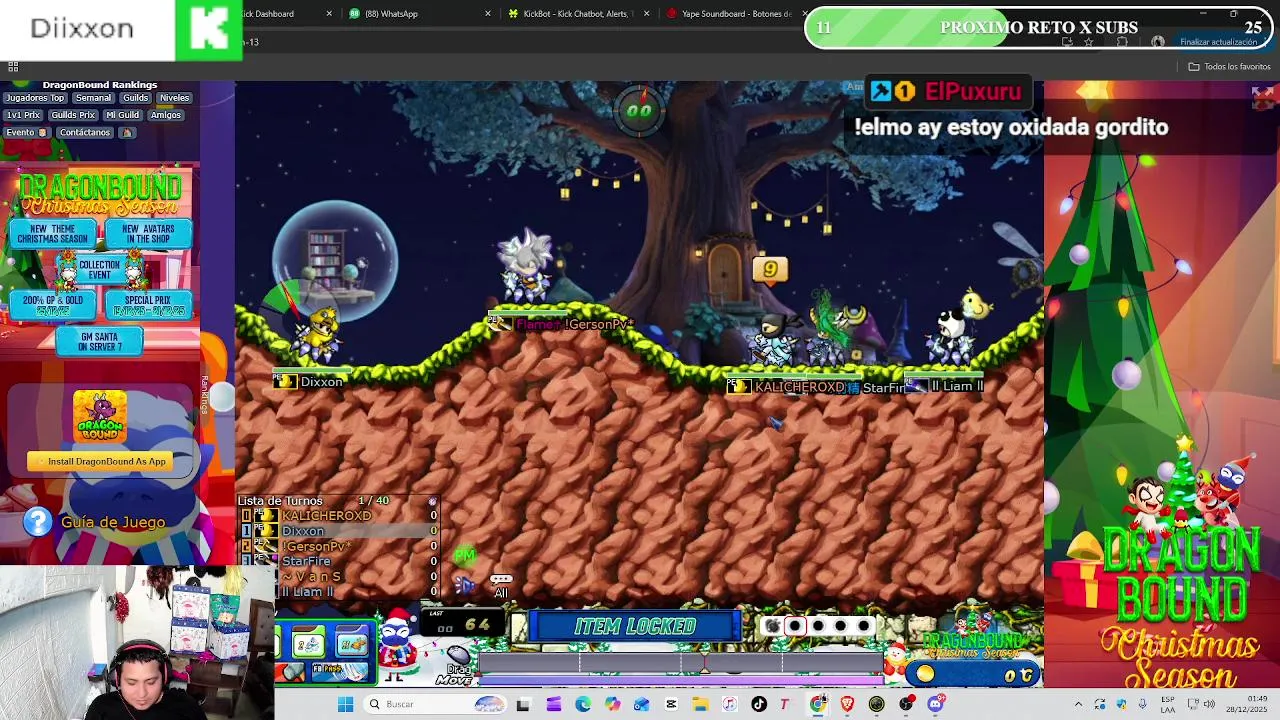Select KALICHEROXD in turn list

tap(339, 516)
